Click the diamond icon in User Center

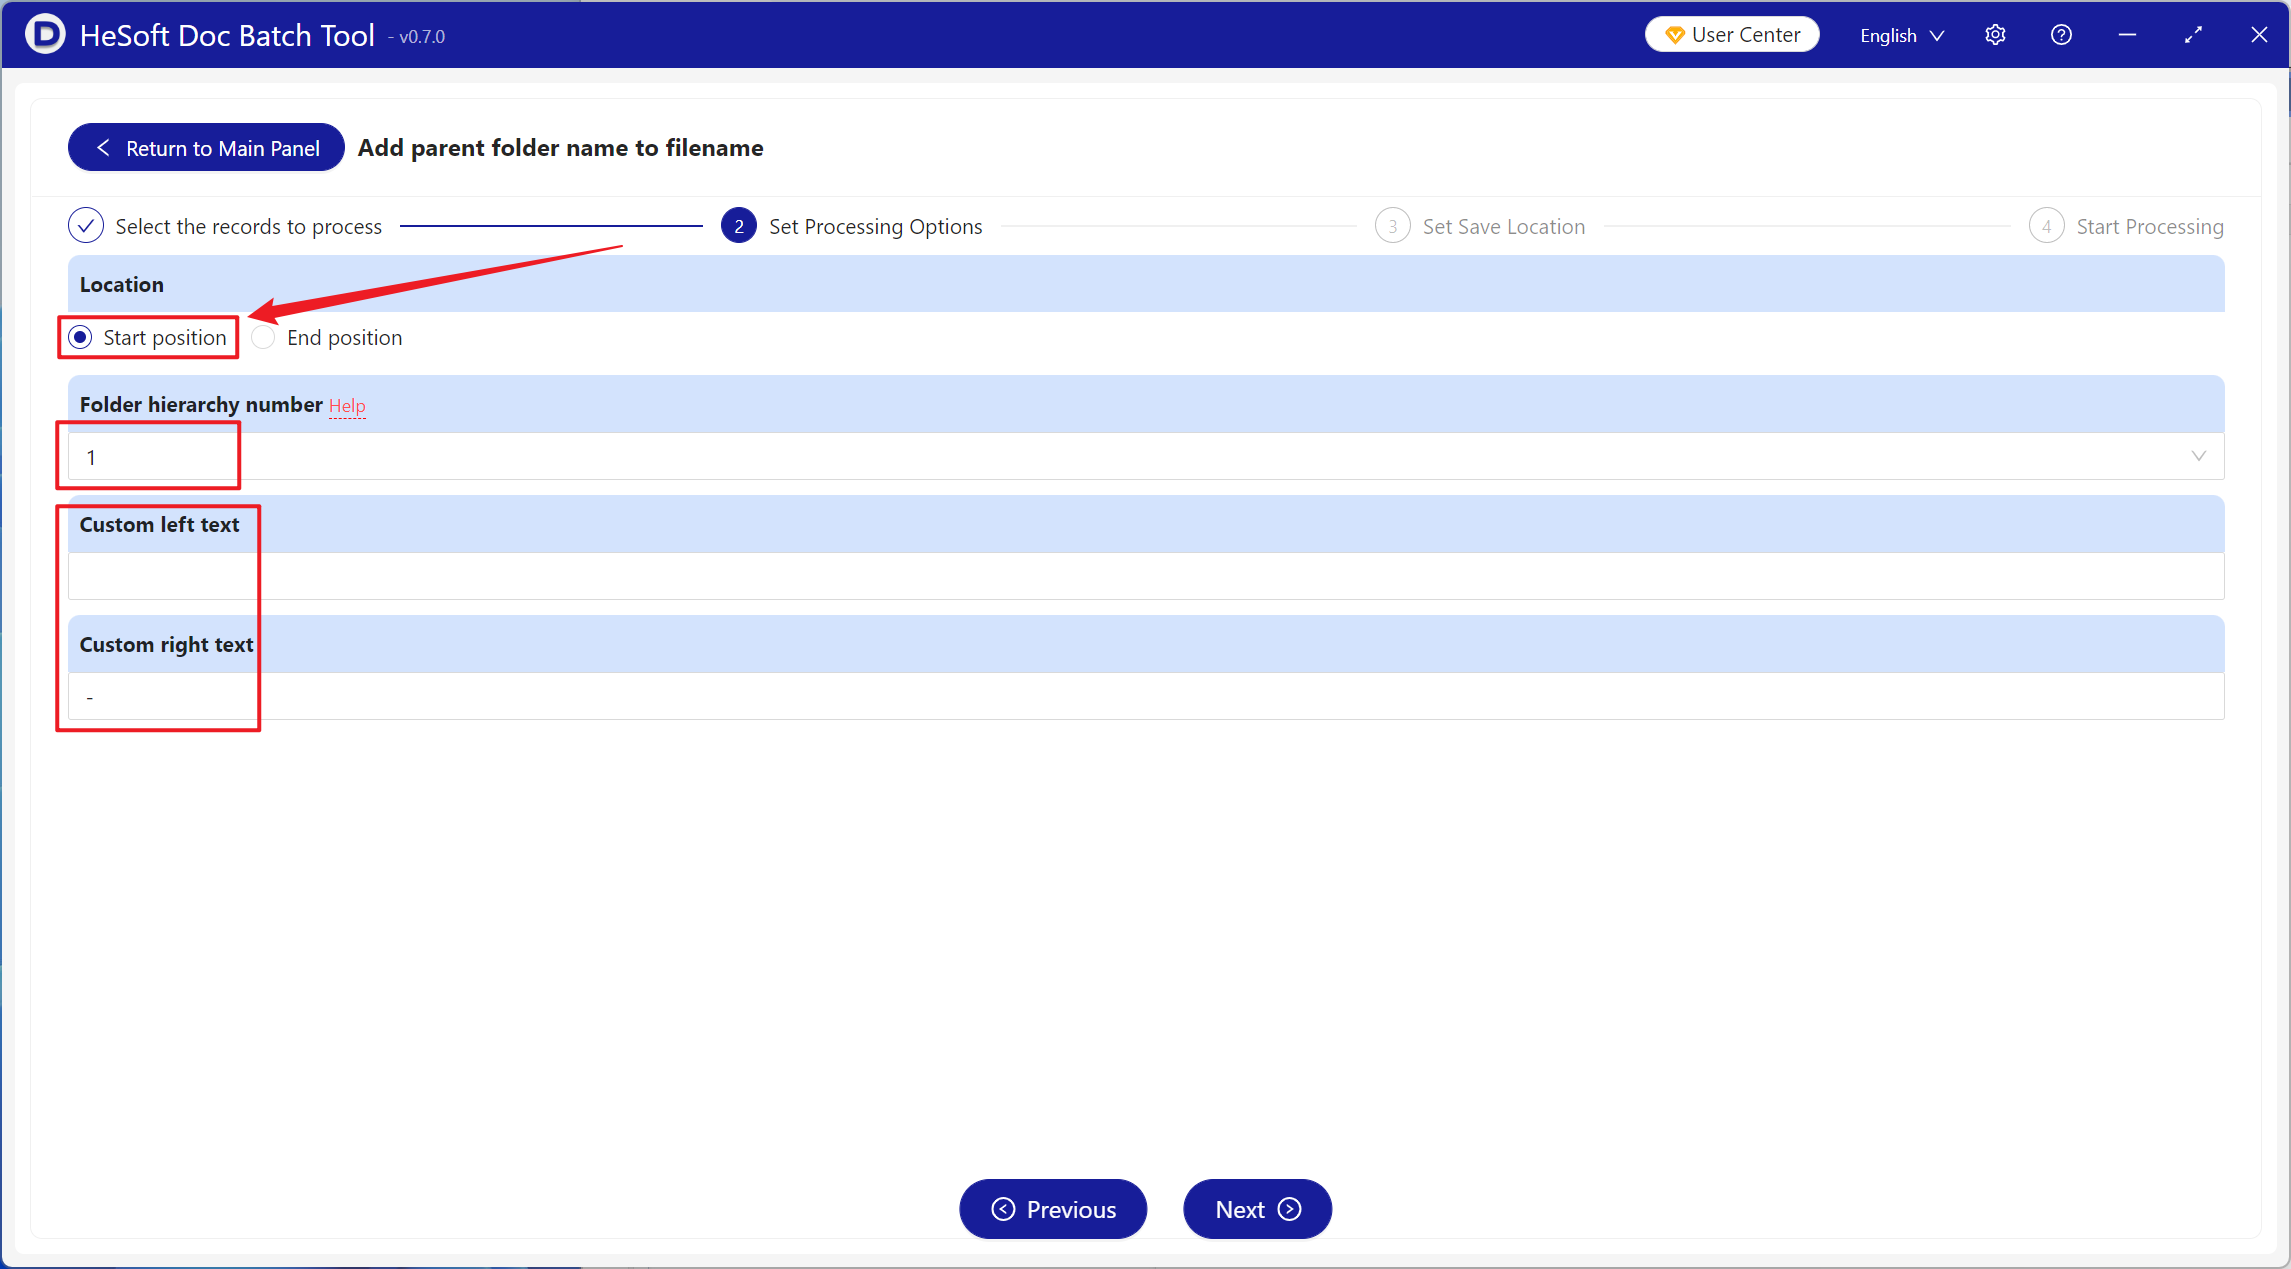coord(1674,35)
